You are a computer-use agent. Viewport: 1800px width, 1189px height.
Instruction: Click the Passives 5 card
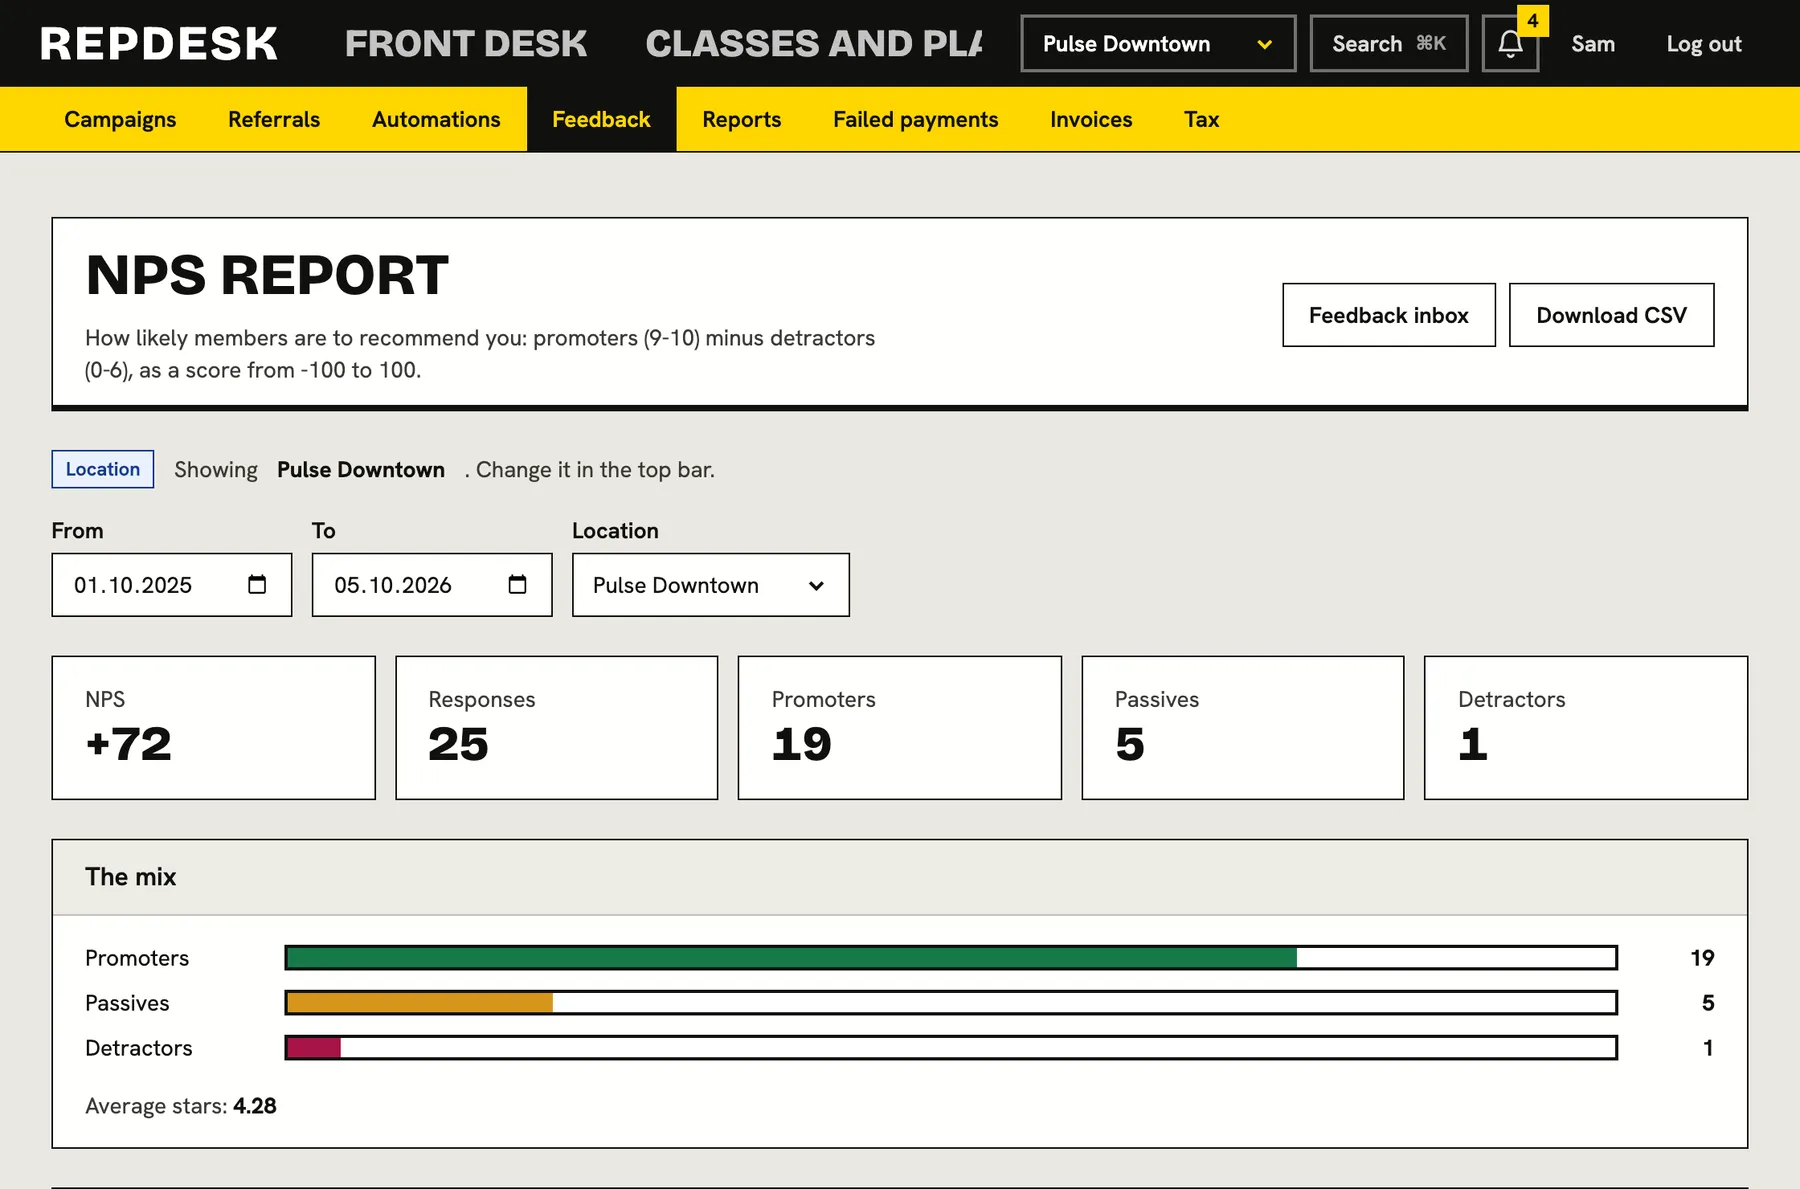point(1242,728)
